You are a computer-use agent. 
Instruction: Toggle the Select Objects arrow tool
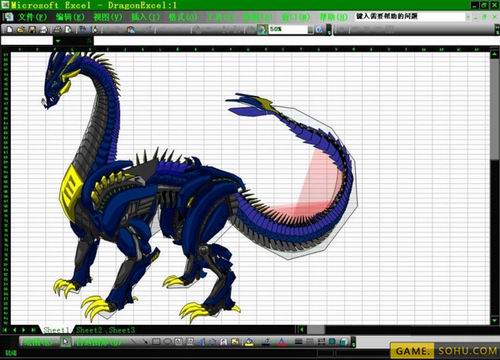[66, 342]
